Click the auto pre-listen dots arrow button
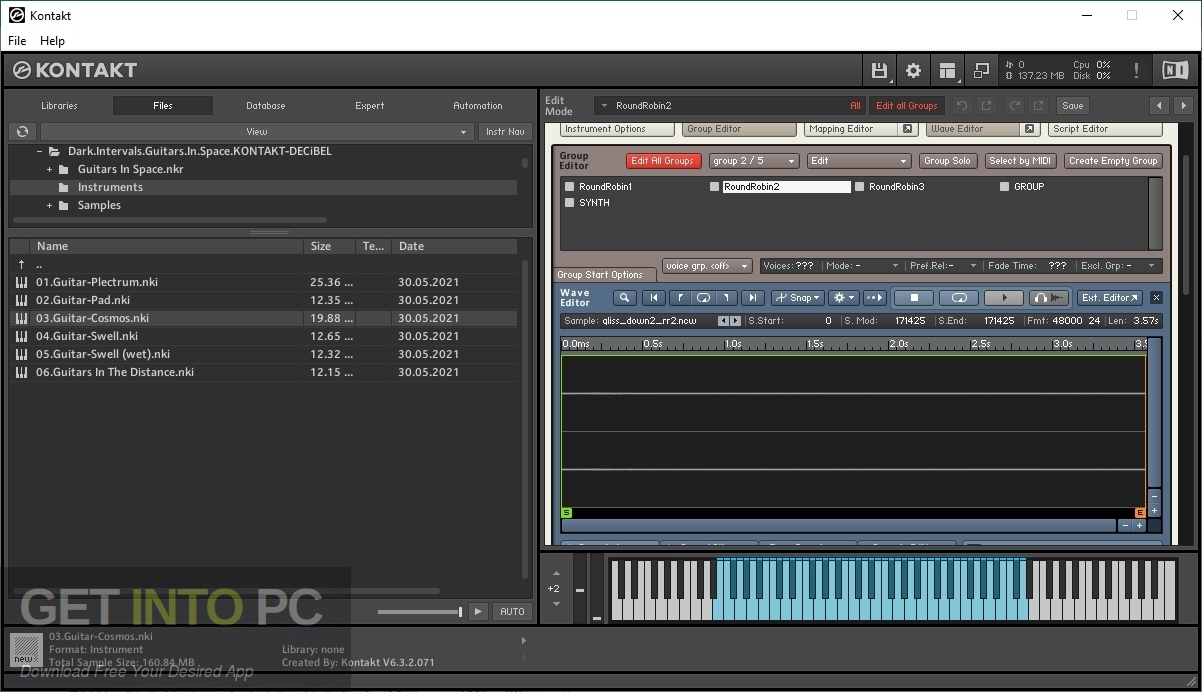The width and height of the screenshot is (1202, 692). pyautogui.click(x=874, y=297)
